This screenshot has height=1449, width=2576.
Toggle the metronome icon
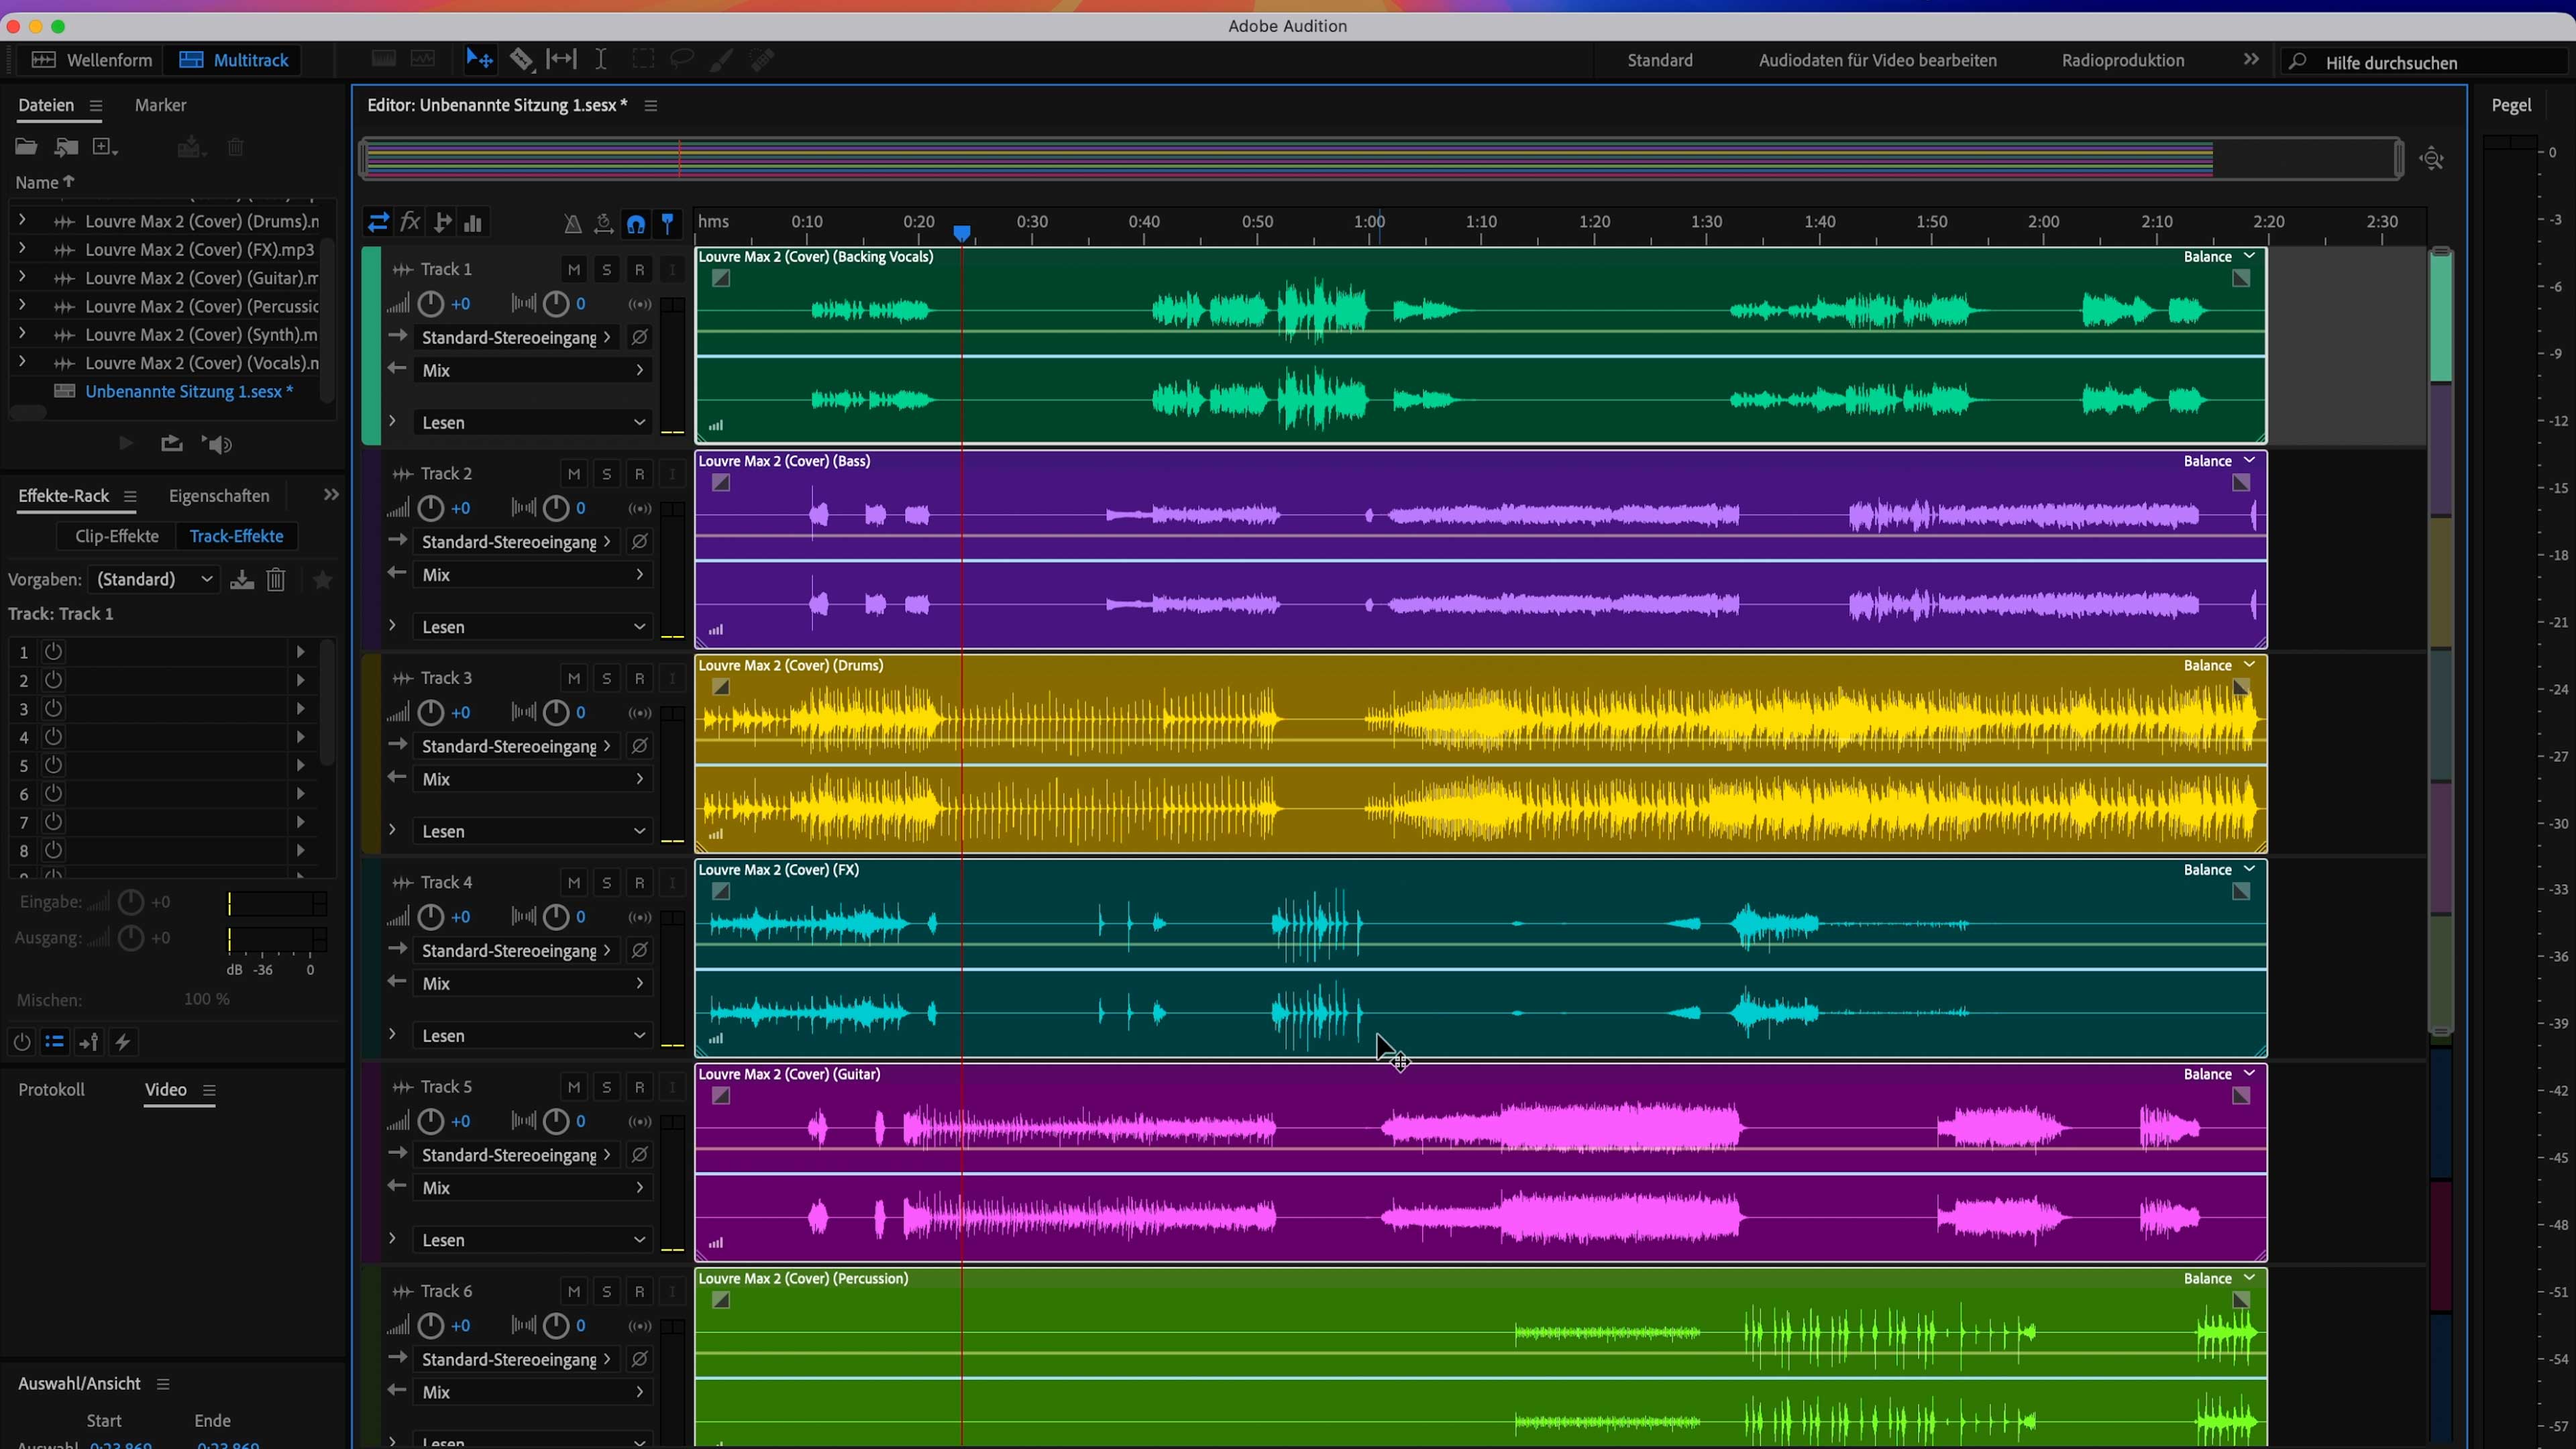point(572,223)
